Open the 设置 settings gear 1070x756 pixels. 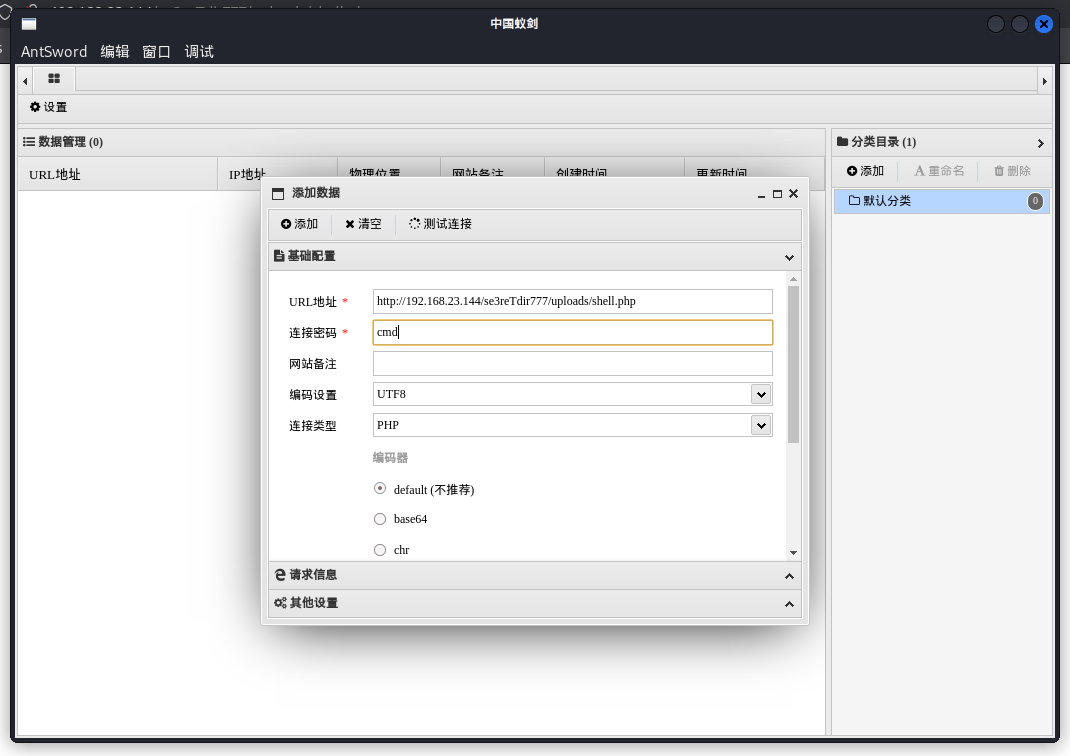pyautogui.click(x=48, y=107)
